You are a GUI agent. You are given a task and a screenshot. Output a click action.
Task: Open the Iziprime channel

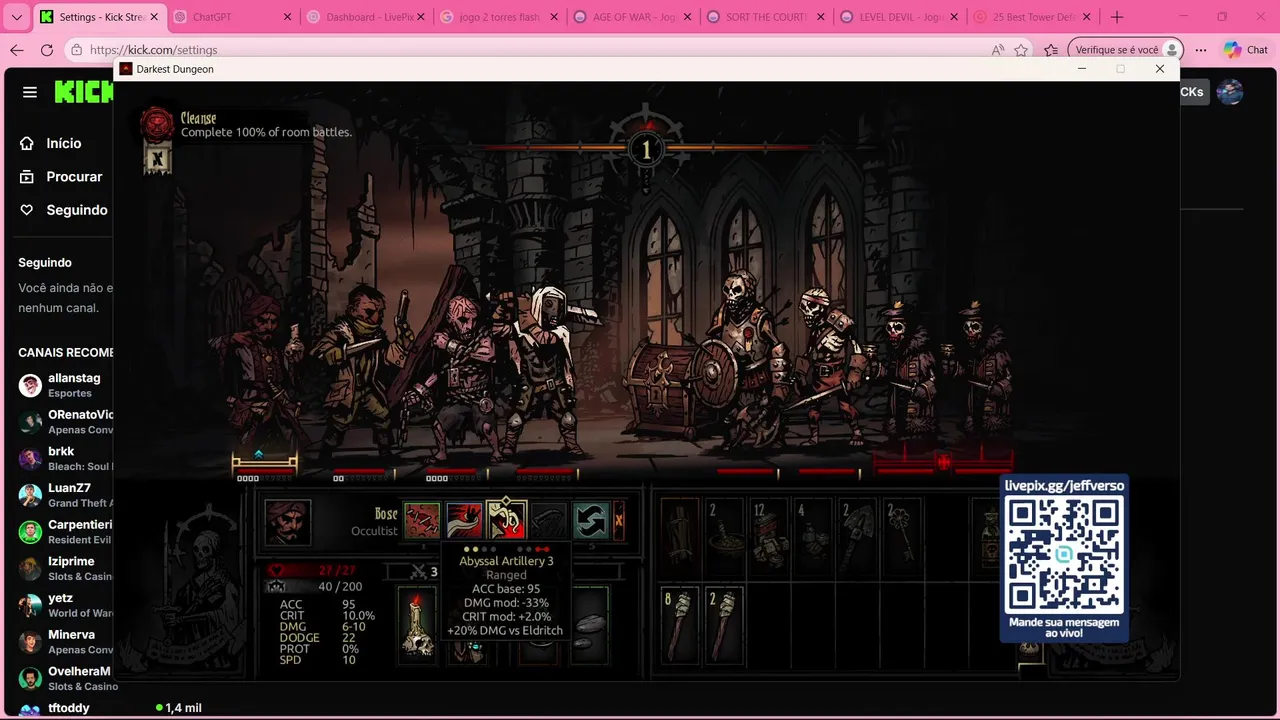[66, 568]
